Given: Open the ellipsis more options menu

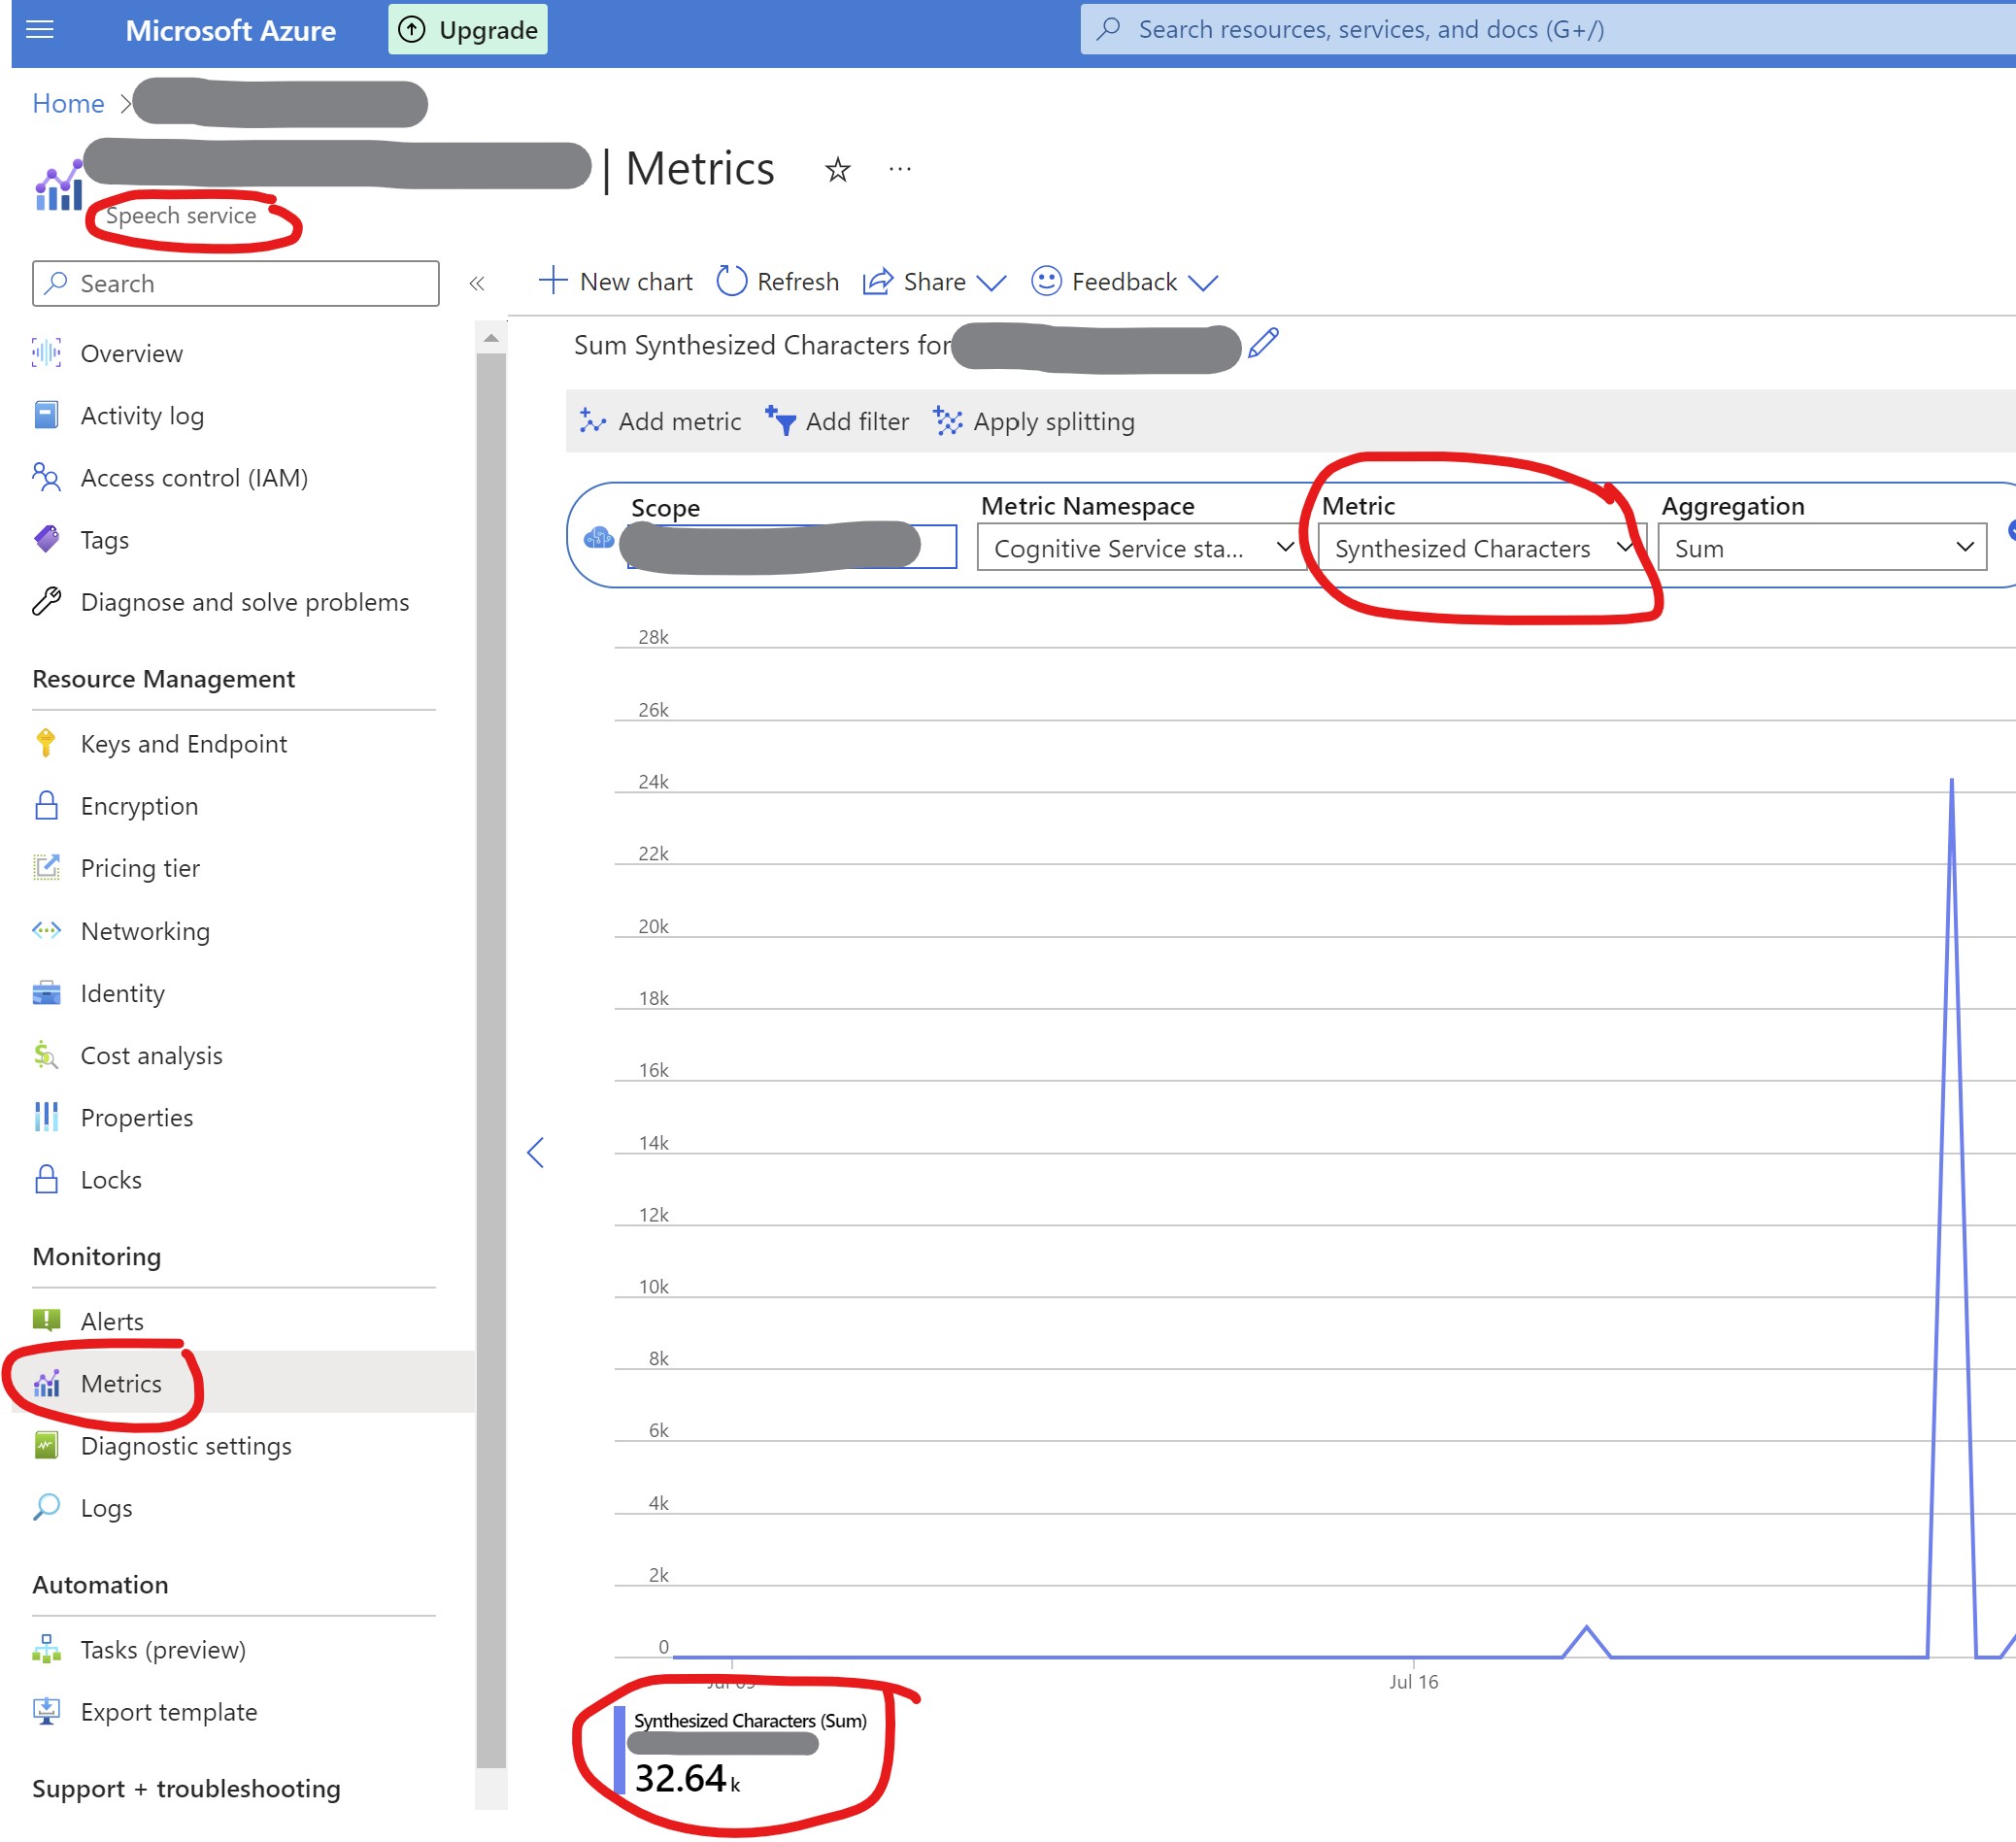Looking at the screenshot, I should [x=900, y=169].
